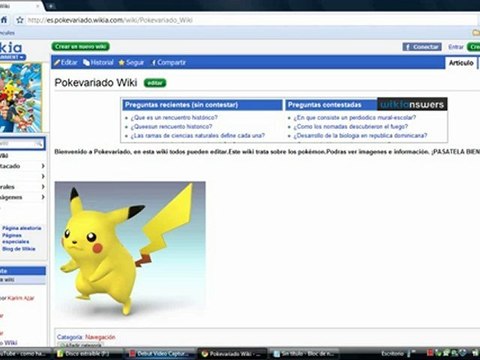Open the 'Página aleatoria' sidebar link
Viewport: 480px width, 360px height.
click(22, 228)
